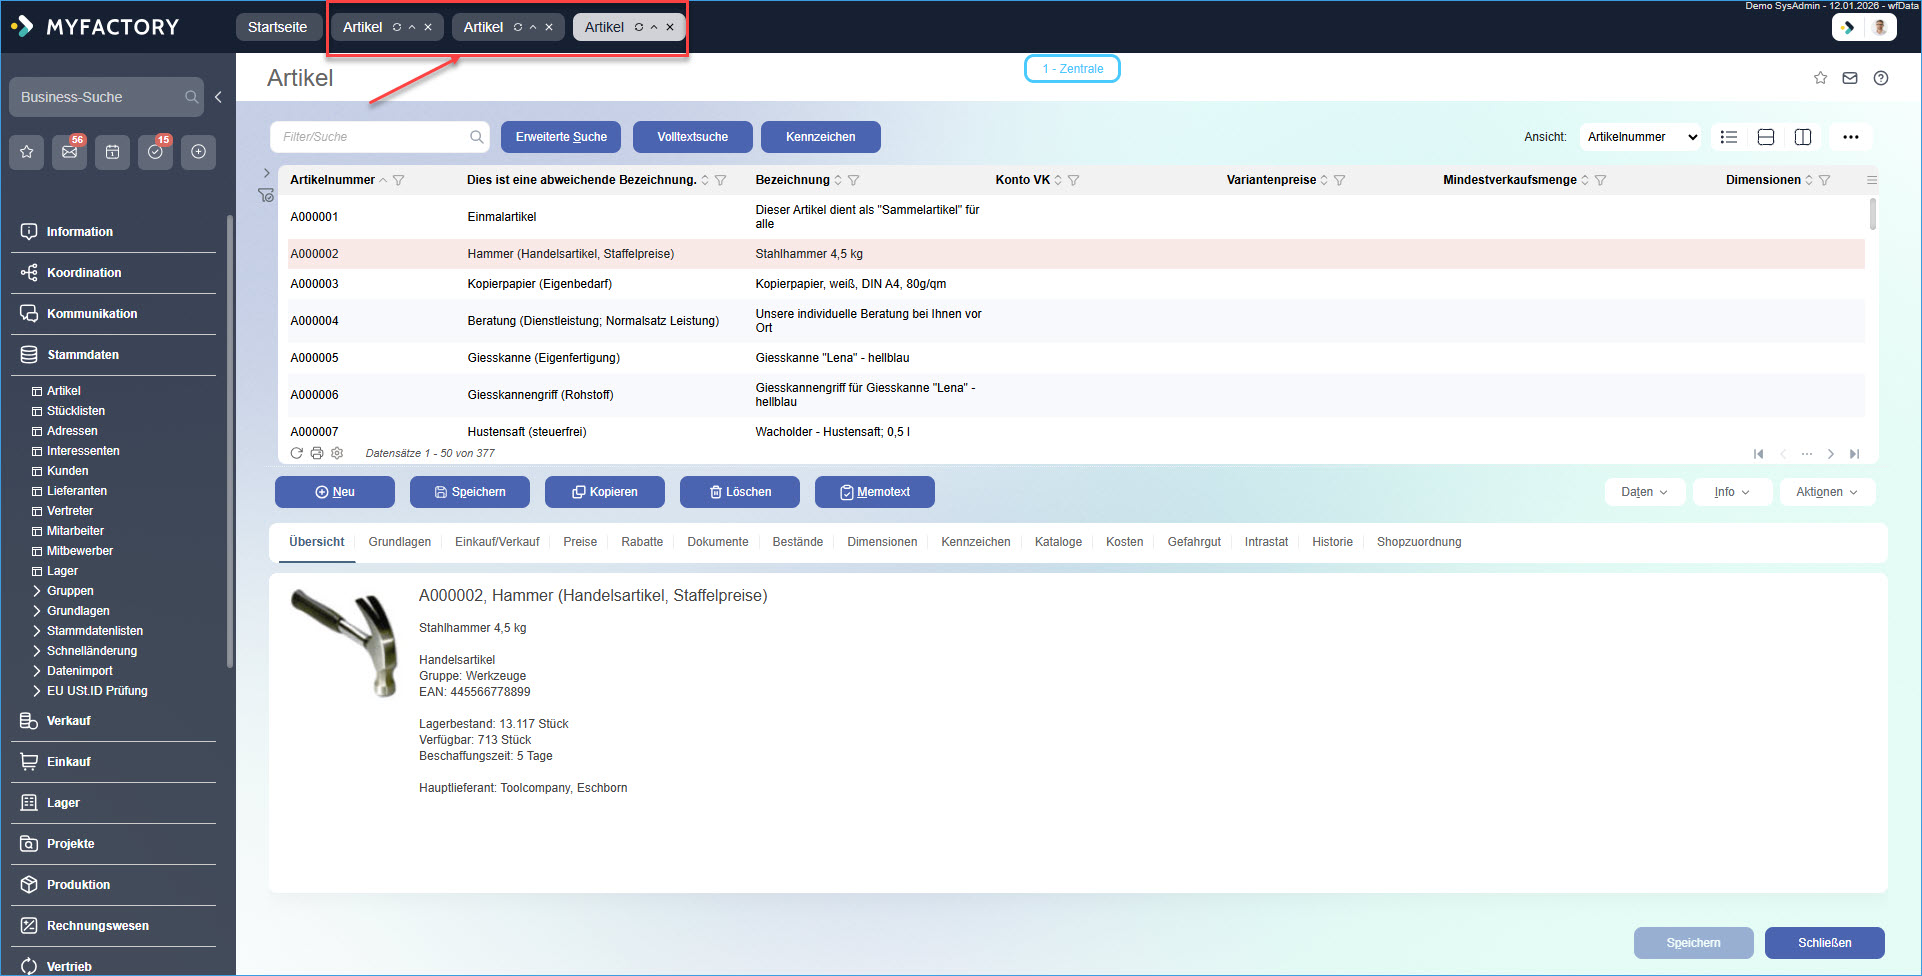This screenshot has height=976, width=1922.
Task: Refresh the article list via the reload icon
Action: [297, 453]
